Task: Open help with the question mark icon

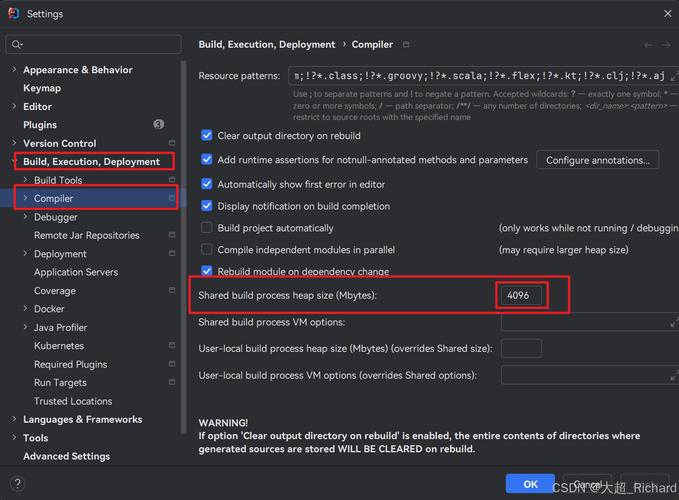Action: (17, 484)
